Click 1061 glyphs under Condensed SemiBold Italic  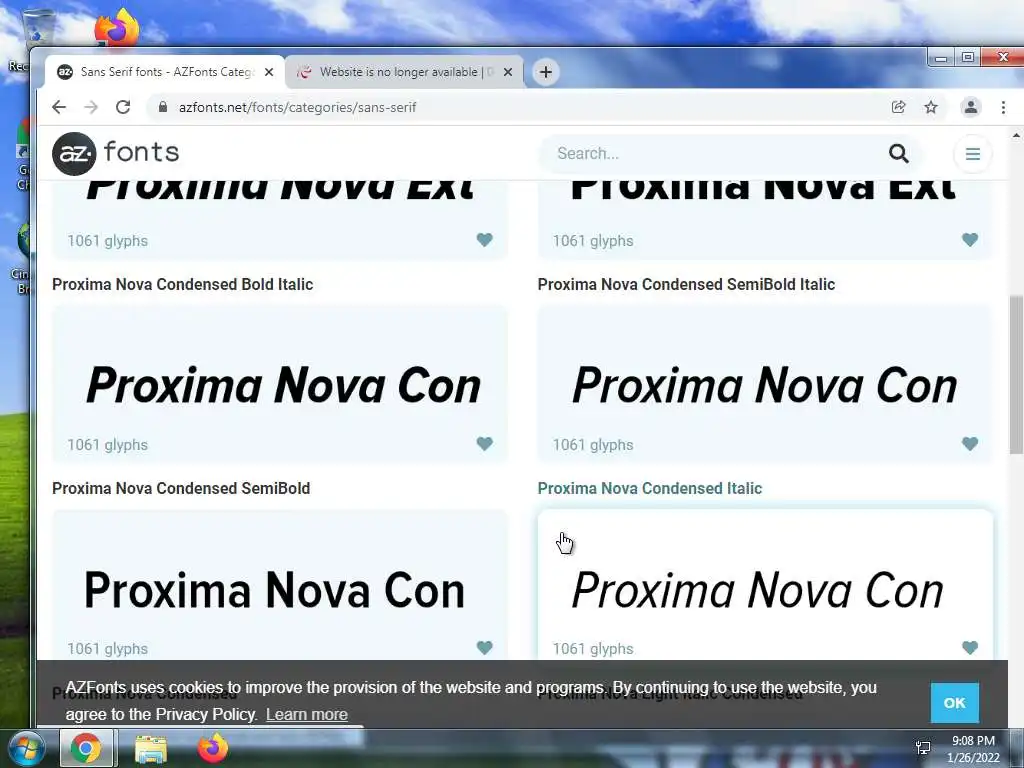pyautogui.click(x=593, y=445)
